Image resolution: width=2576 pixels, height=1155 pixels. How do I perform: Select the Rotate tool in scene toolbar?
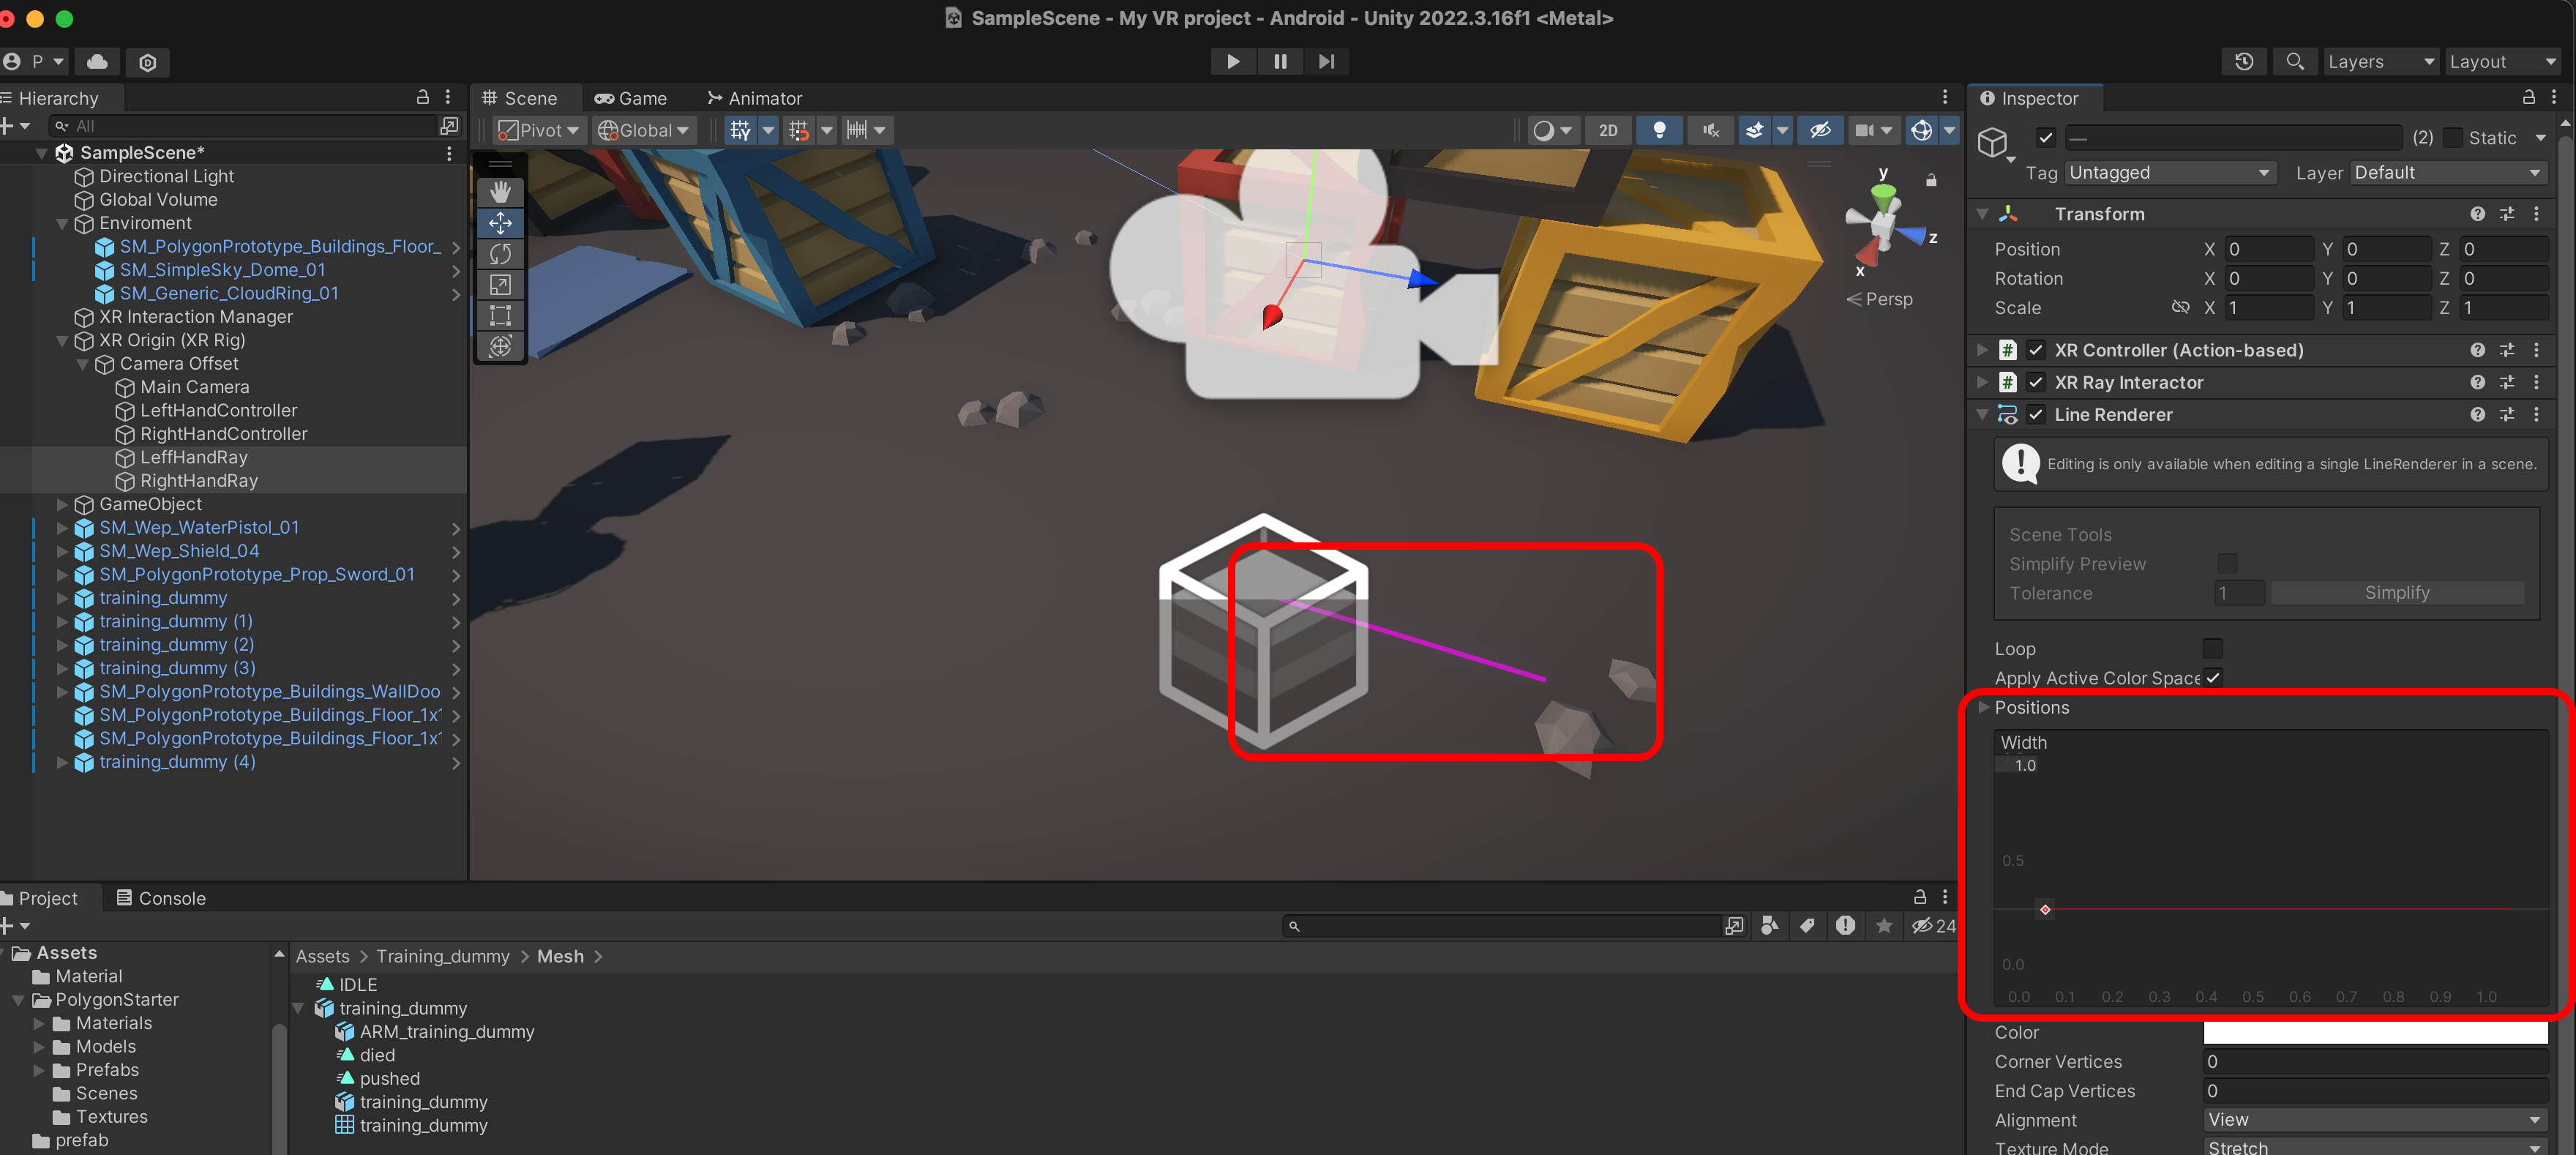[x=500, y=253]
